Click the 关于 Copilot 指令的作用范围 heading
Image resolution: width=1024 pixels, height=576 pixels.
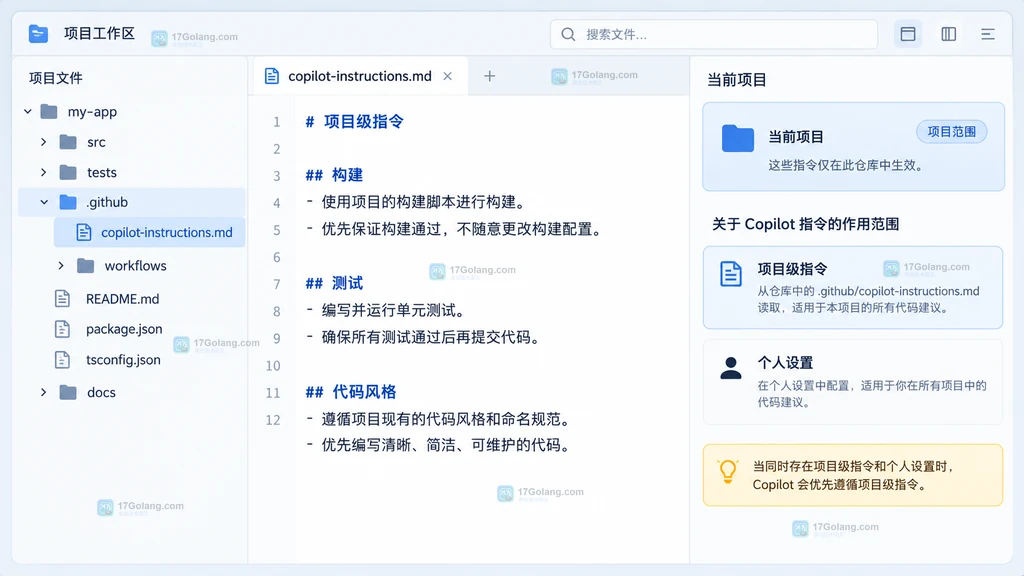tap(805, 224)
